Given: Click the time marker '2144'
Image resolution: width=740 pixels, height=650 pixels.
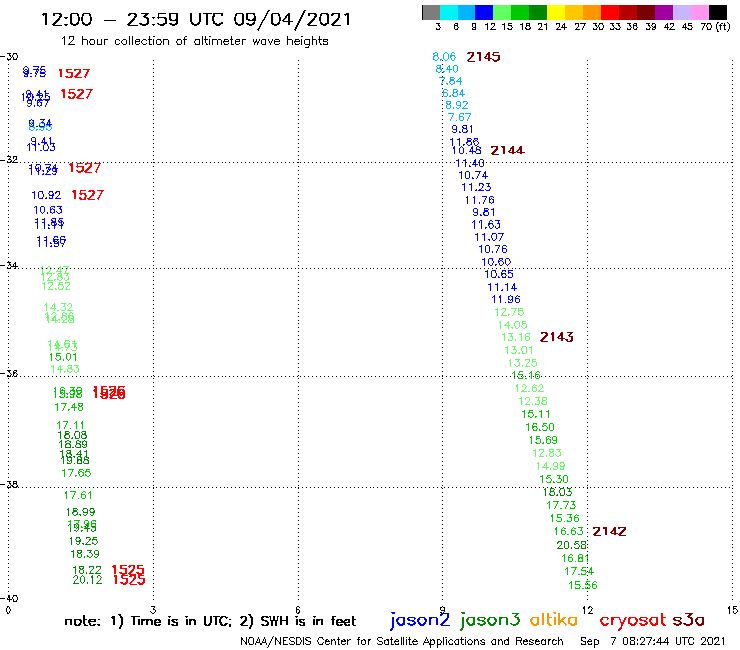Looking at the screenshot, I should (507, 151).
